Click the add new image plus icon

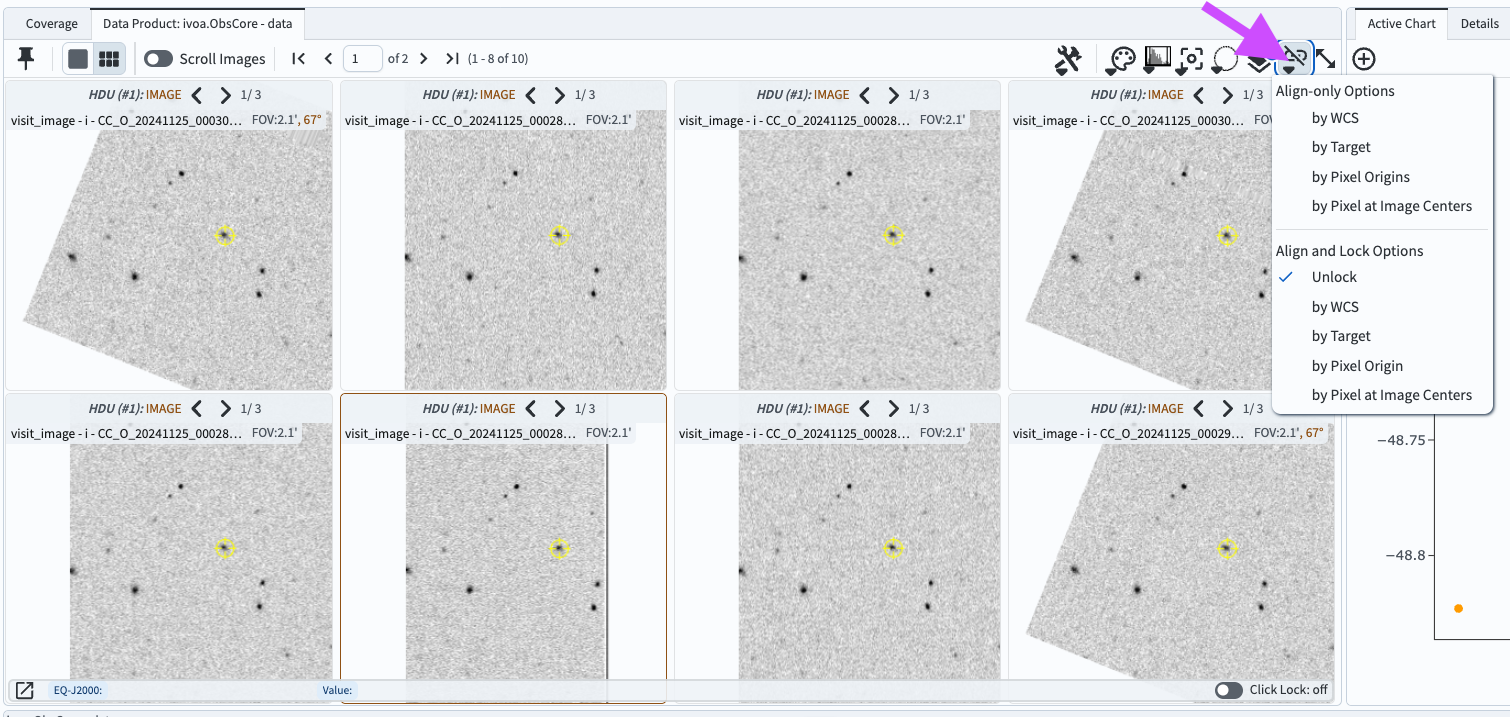[1363, 58]
